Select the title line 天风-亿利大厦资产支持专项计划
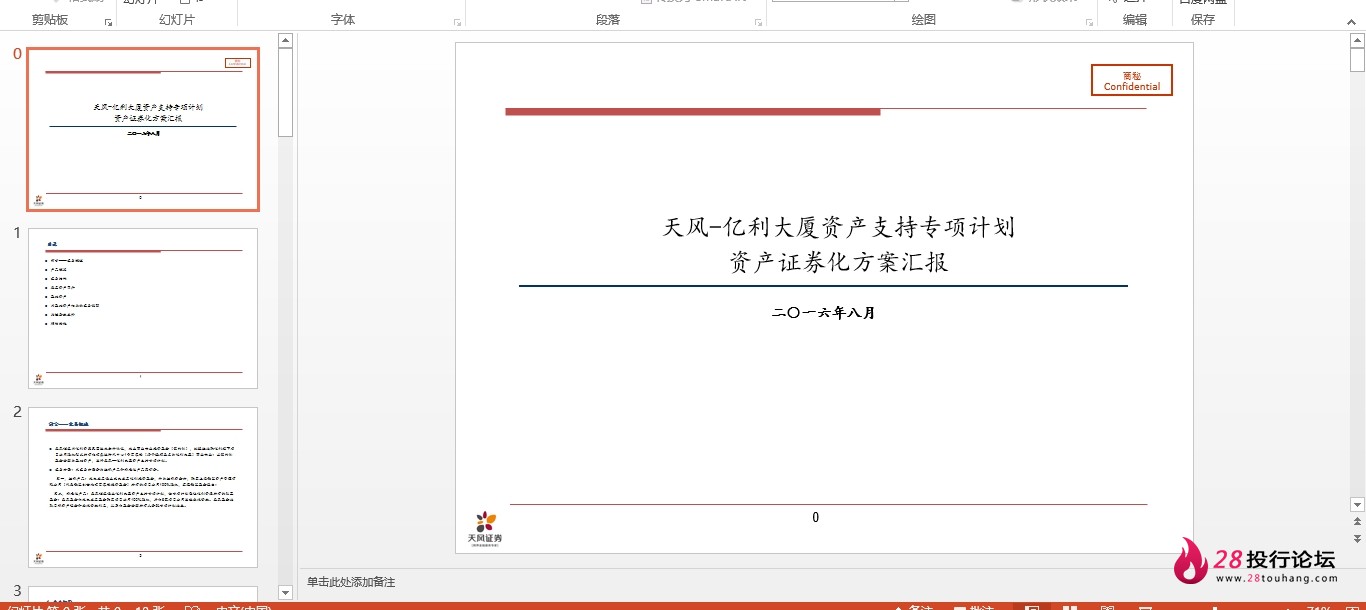 click(839, 227)
